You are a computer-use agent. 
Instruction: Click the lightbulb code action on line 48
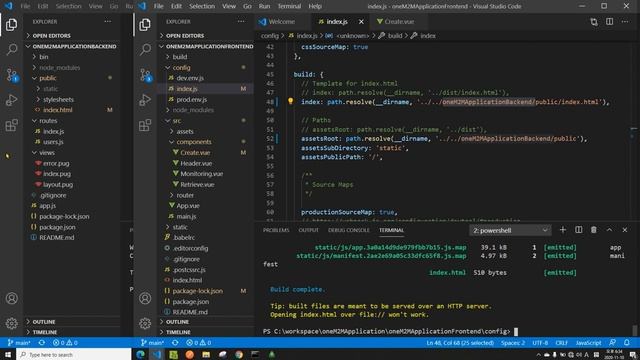tap(290, 101)
